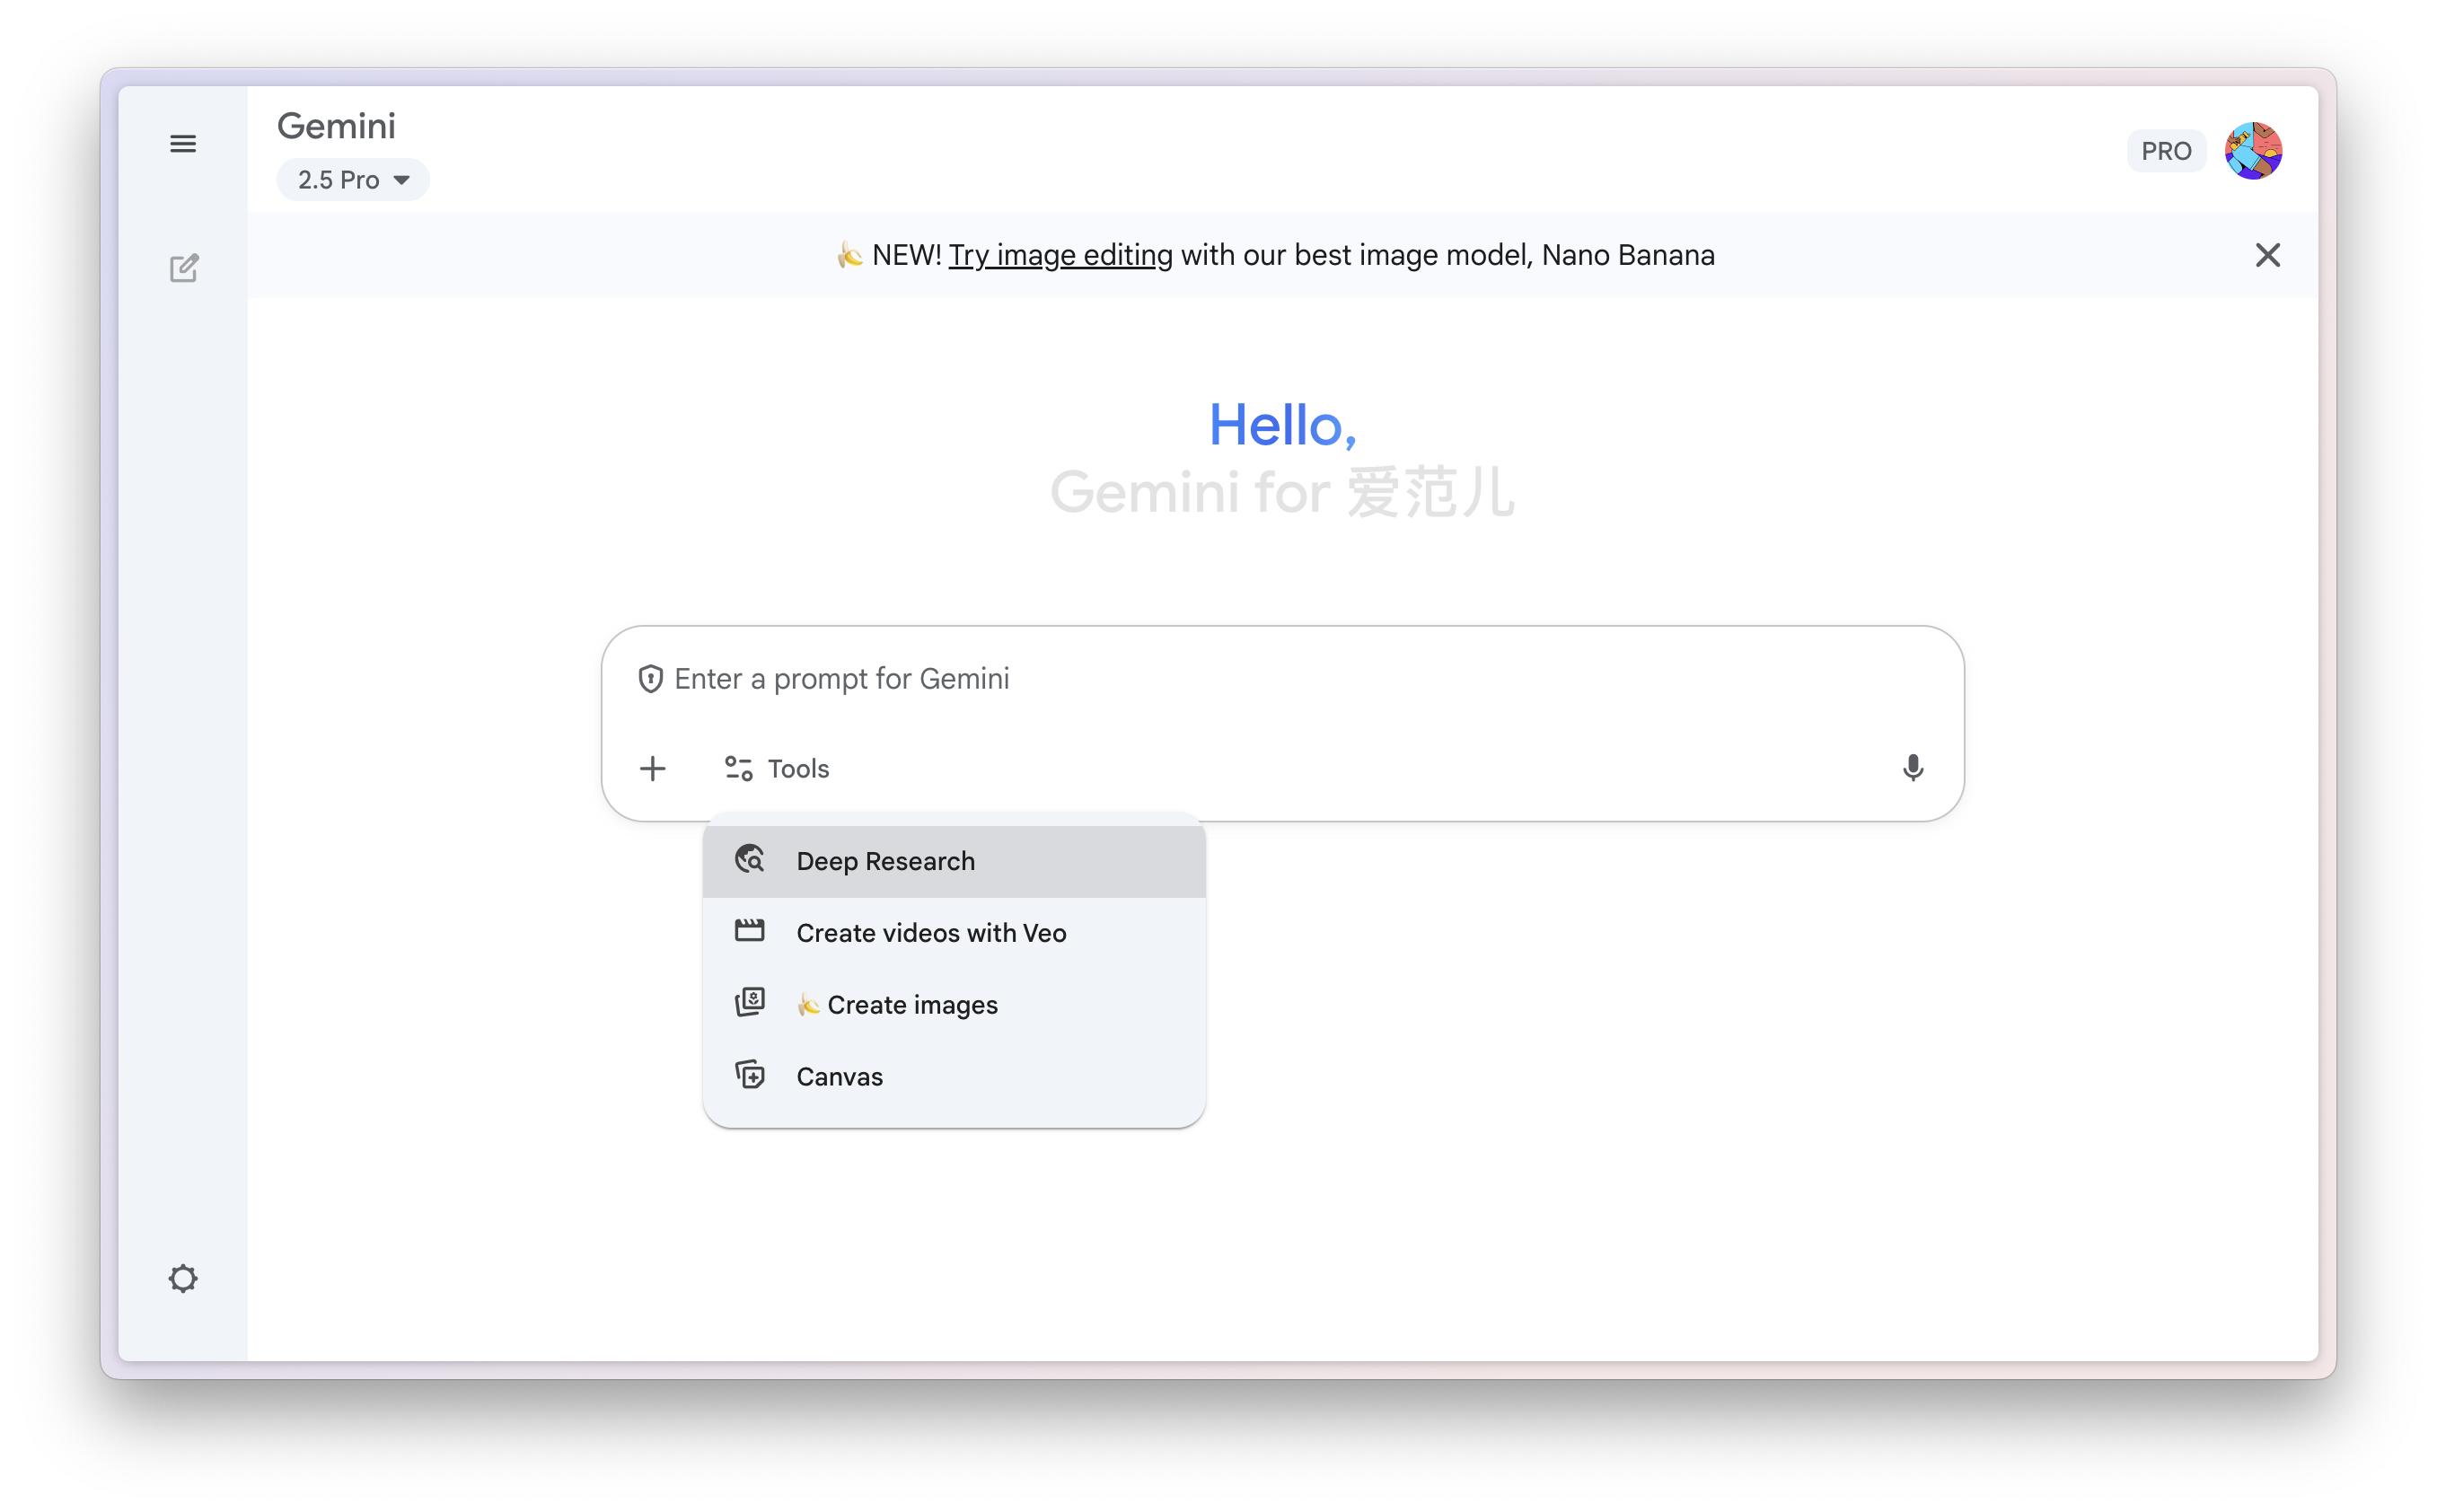Dismiss the Nano Banana announcement banner
The width and height of the screenshot is (2437, 1512).
tap(2269, 255)
